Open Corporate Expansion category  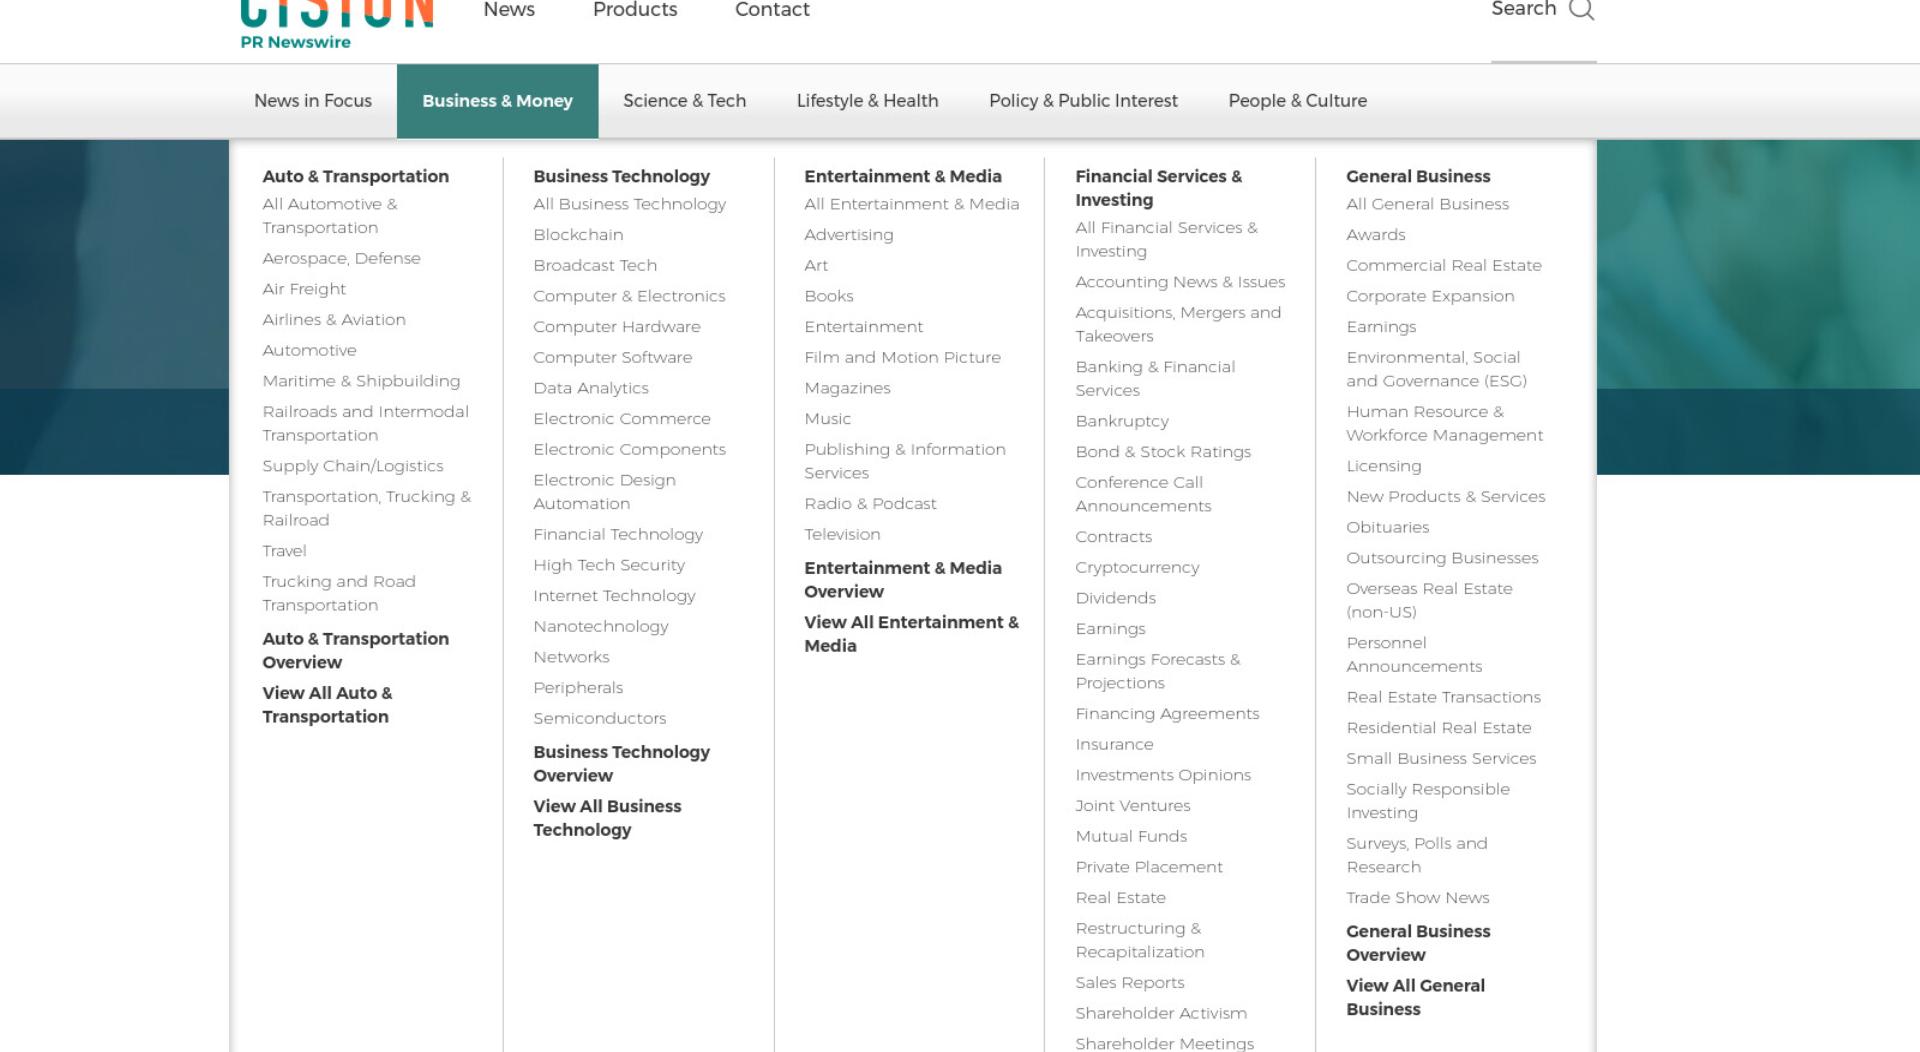pos(1430,297)
